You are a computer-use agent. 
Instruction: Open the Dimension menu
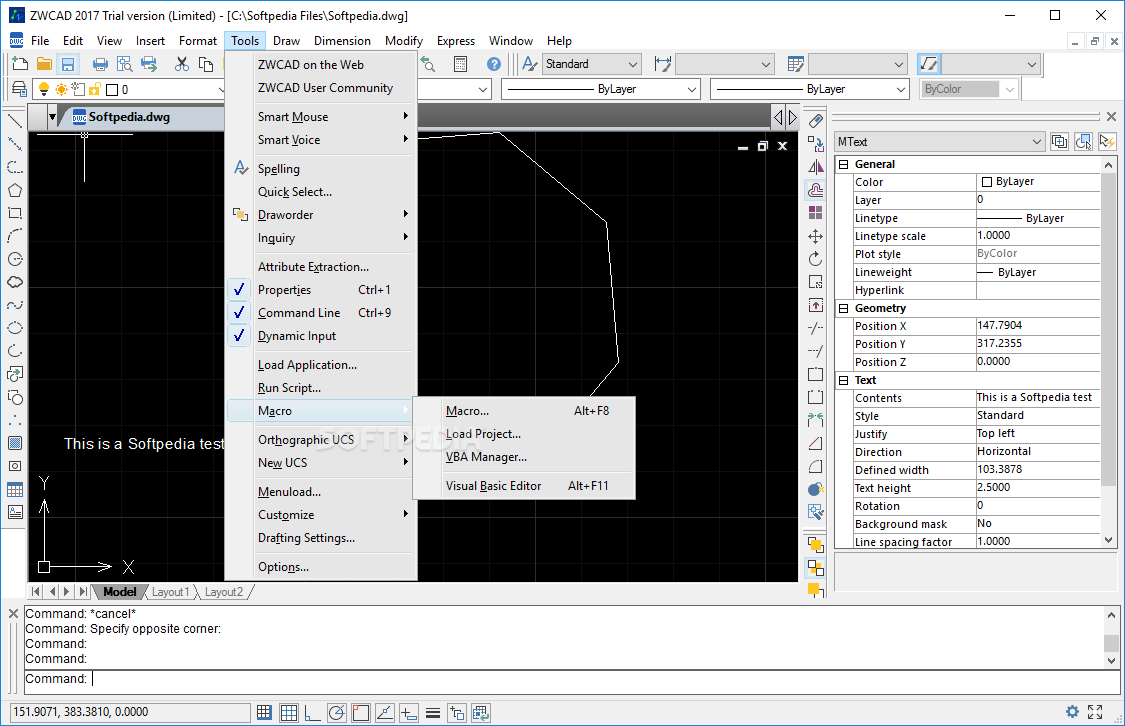click(342, 41)
